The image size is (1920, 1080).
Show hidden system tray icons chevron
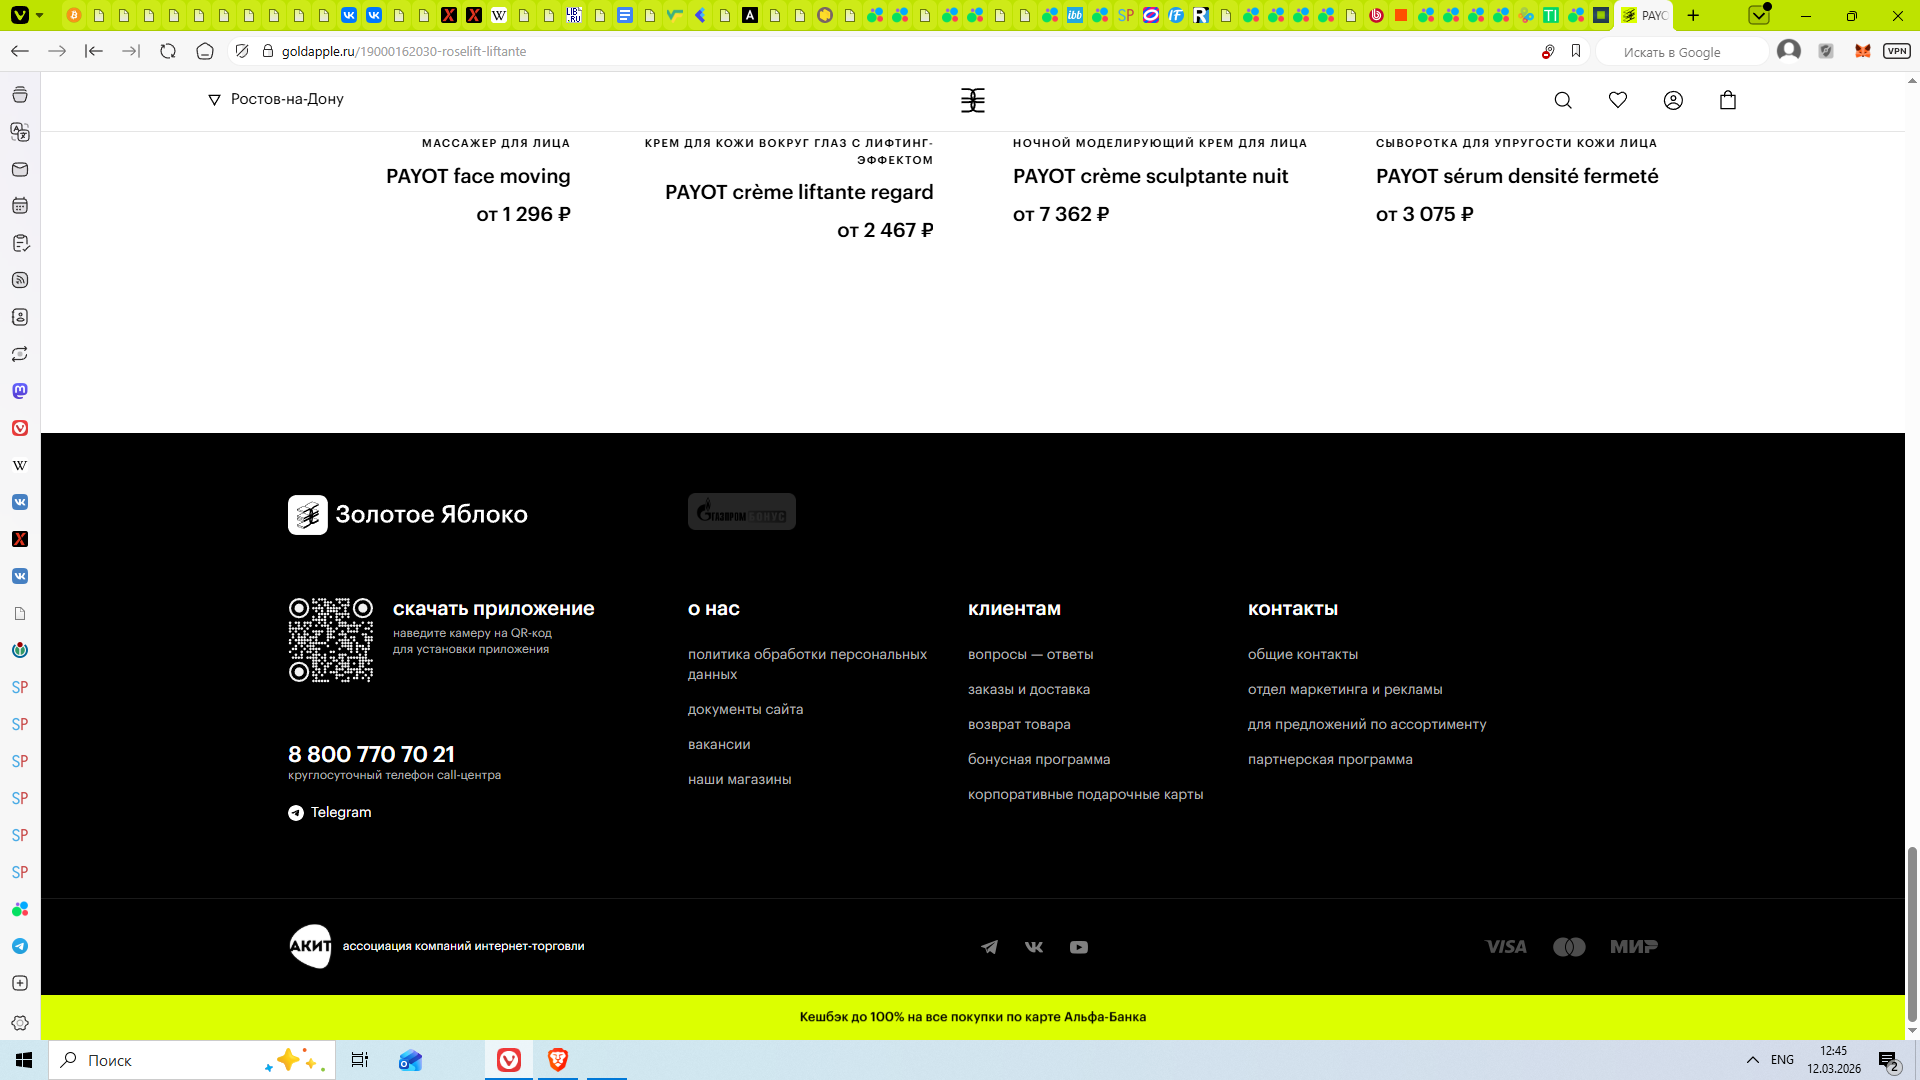[x=1752, y=1060]
